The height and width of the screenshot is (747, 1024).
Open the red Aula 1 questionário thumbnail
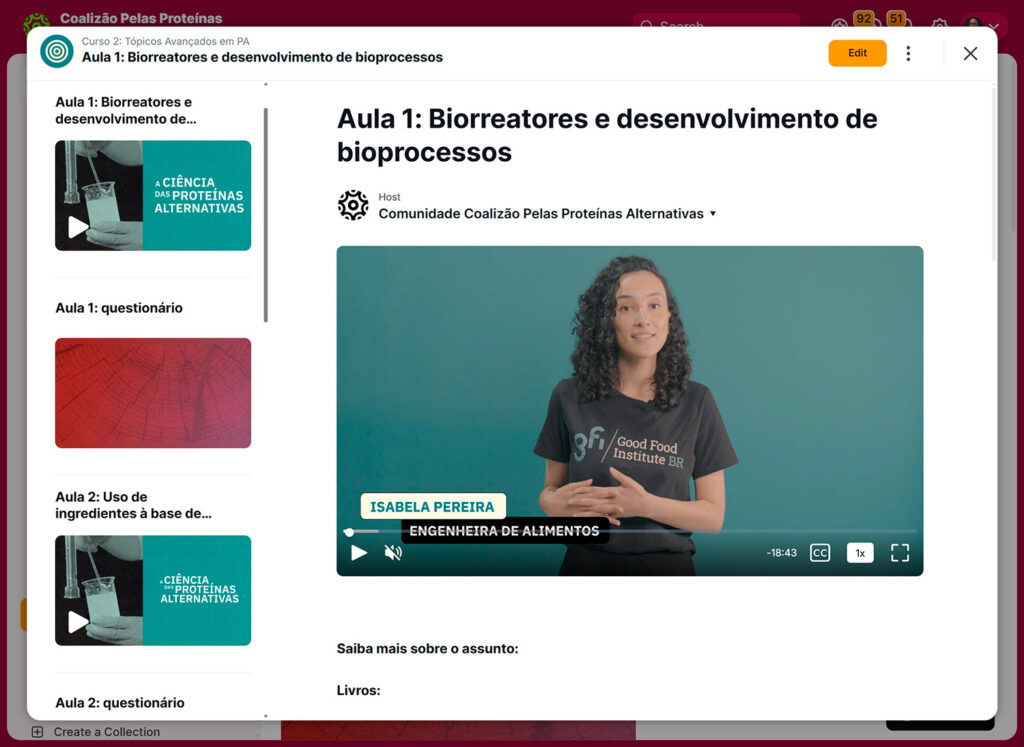153,393
